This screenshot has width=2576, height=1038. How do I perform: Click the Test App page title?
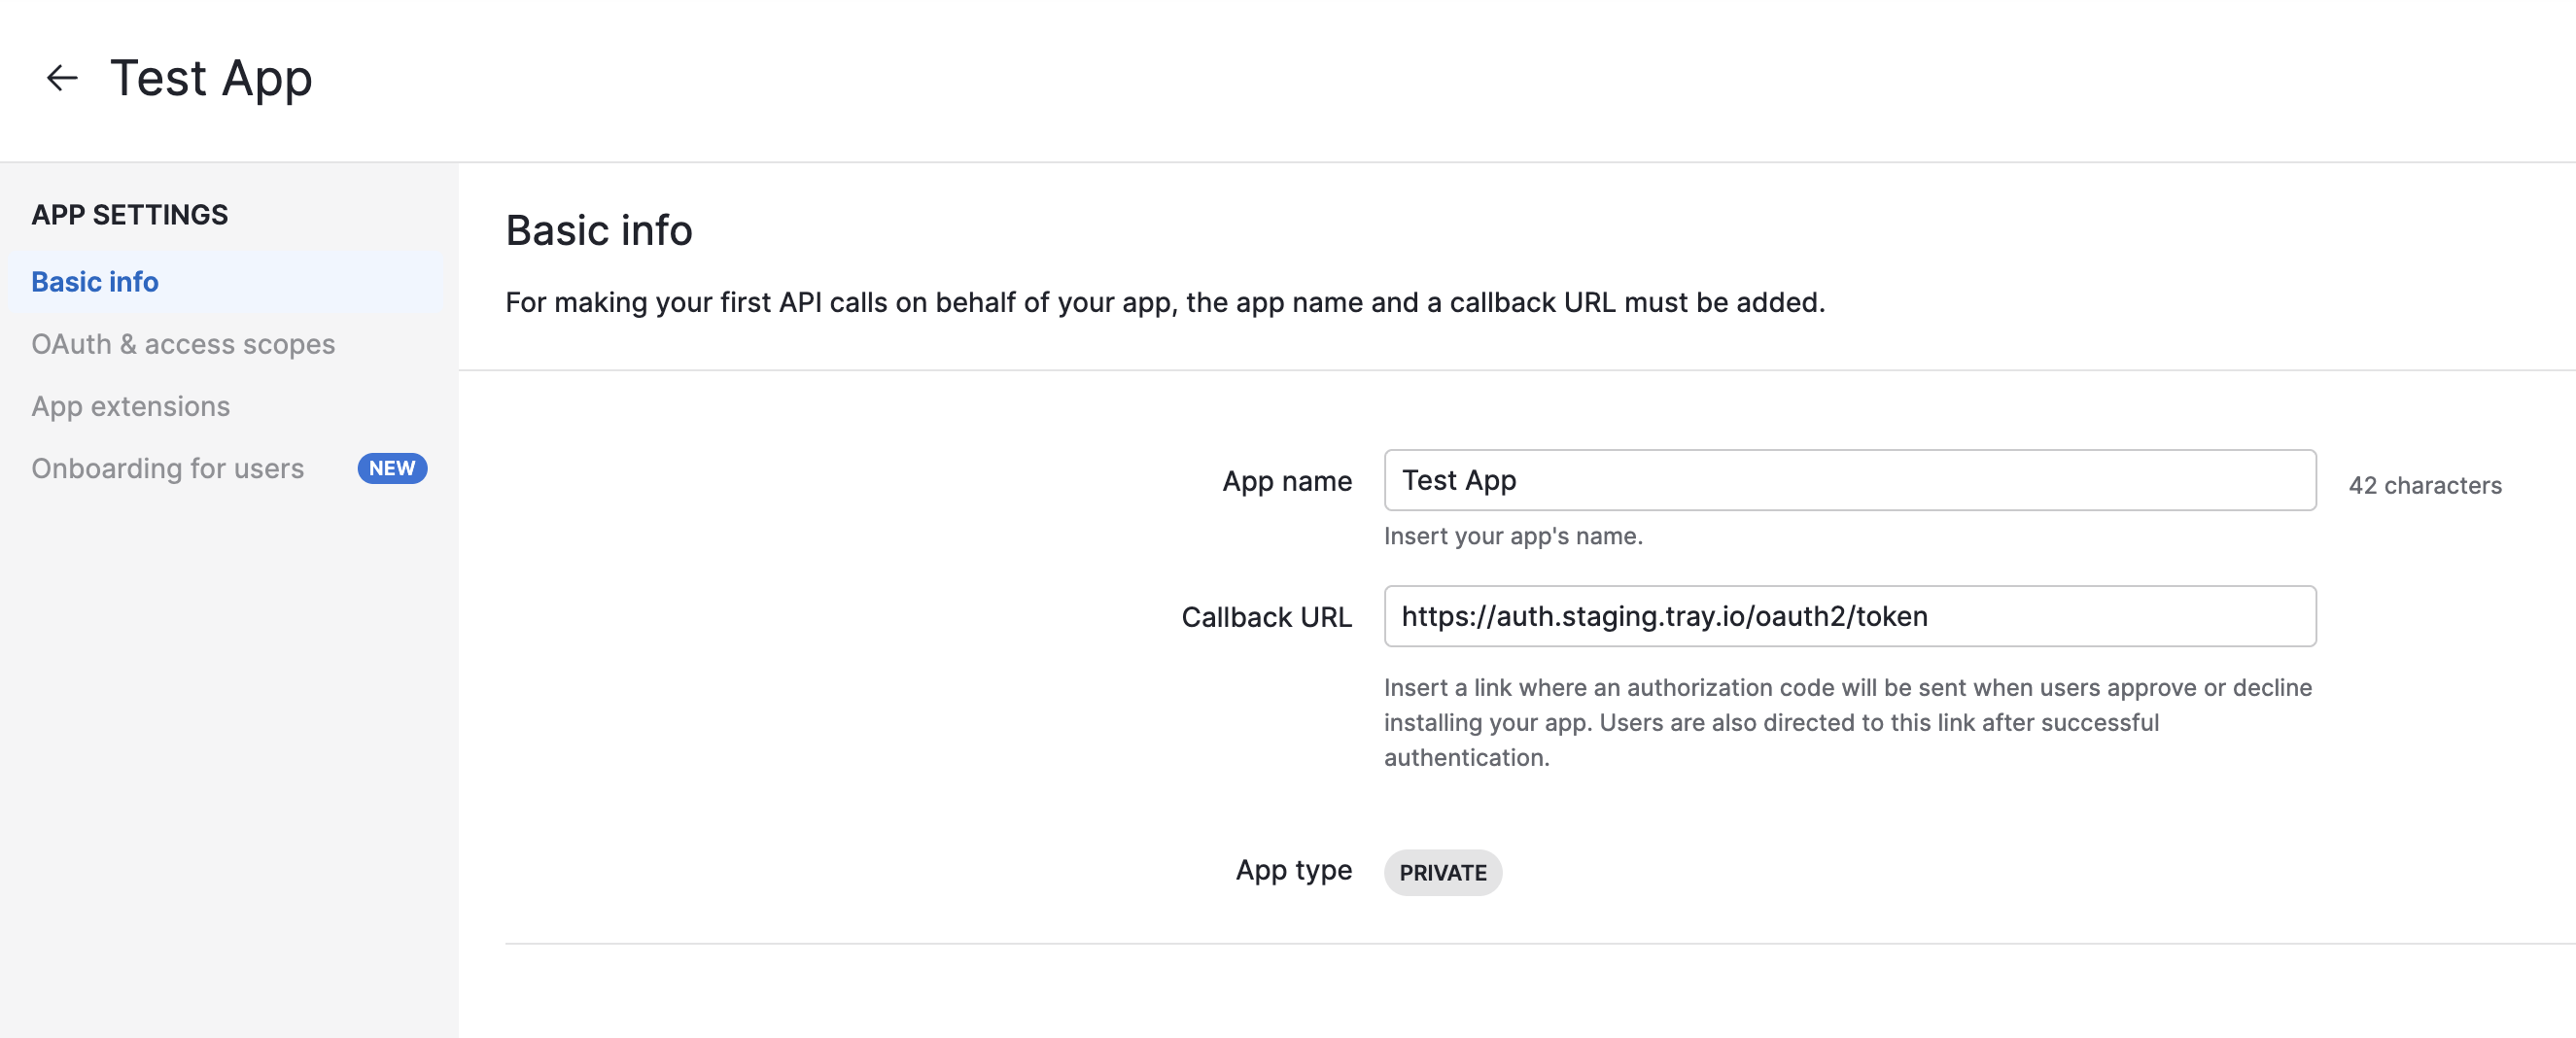point(210,77)
